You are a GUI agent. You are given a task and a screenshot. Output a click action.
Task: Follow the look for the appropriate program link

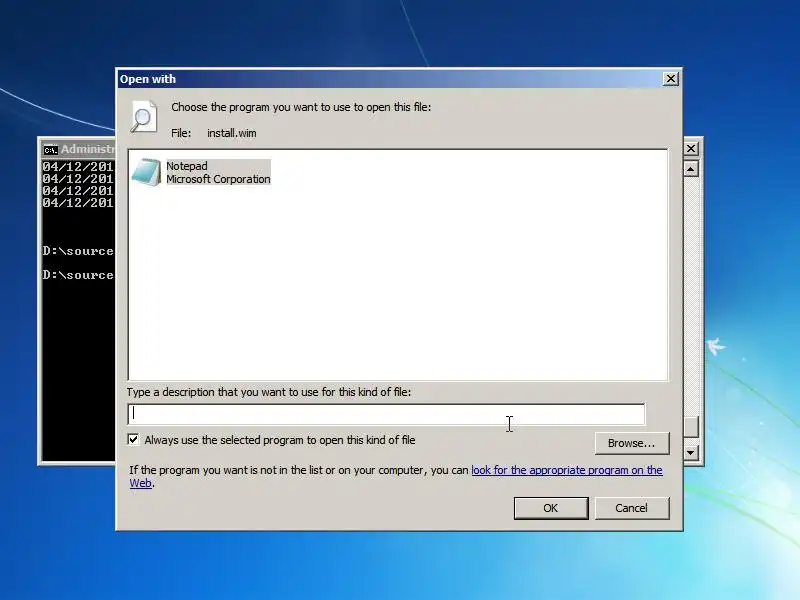566,470
